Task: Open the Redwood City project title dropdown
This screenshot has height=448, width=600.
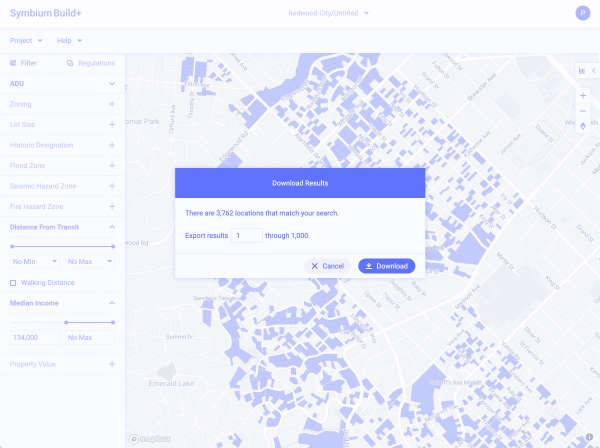Action: click(x=328, y=13)
